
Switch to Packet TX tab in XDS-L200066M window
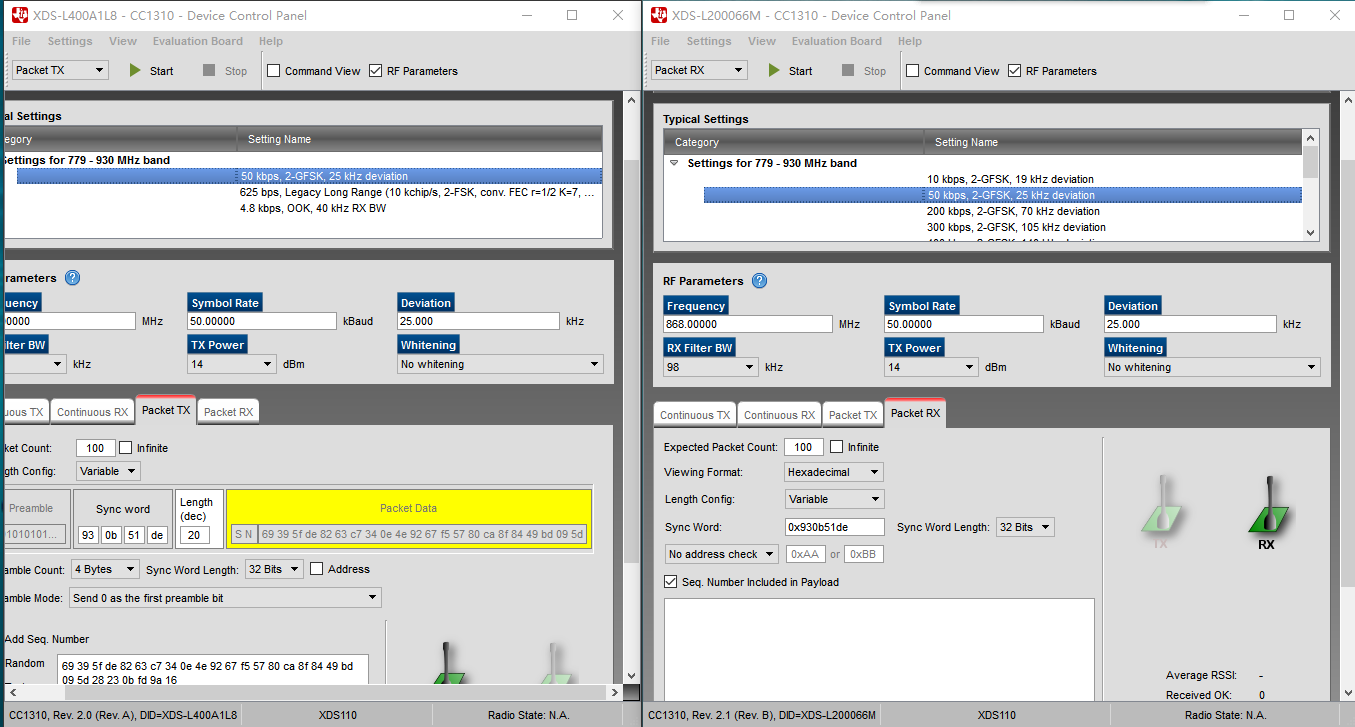[x=853, y=415]
